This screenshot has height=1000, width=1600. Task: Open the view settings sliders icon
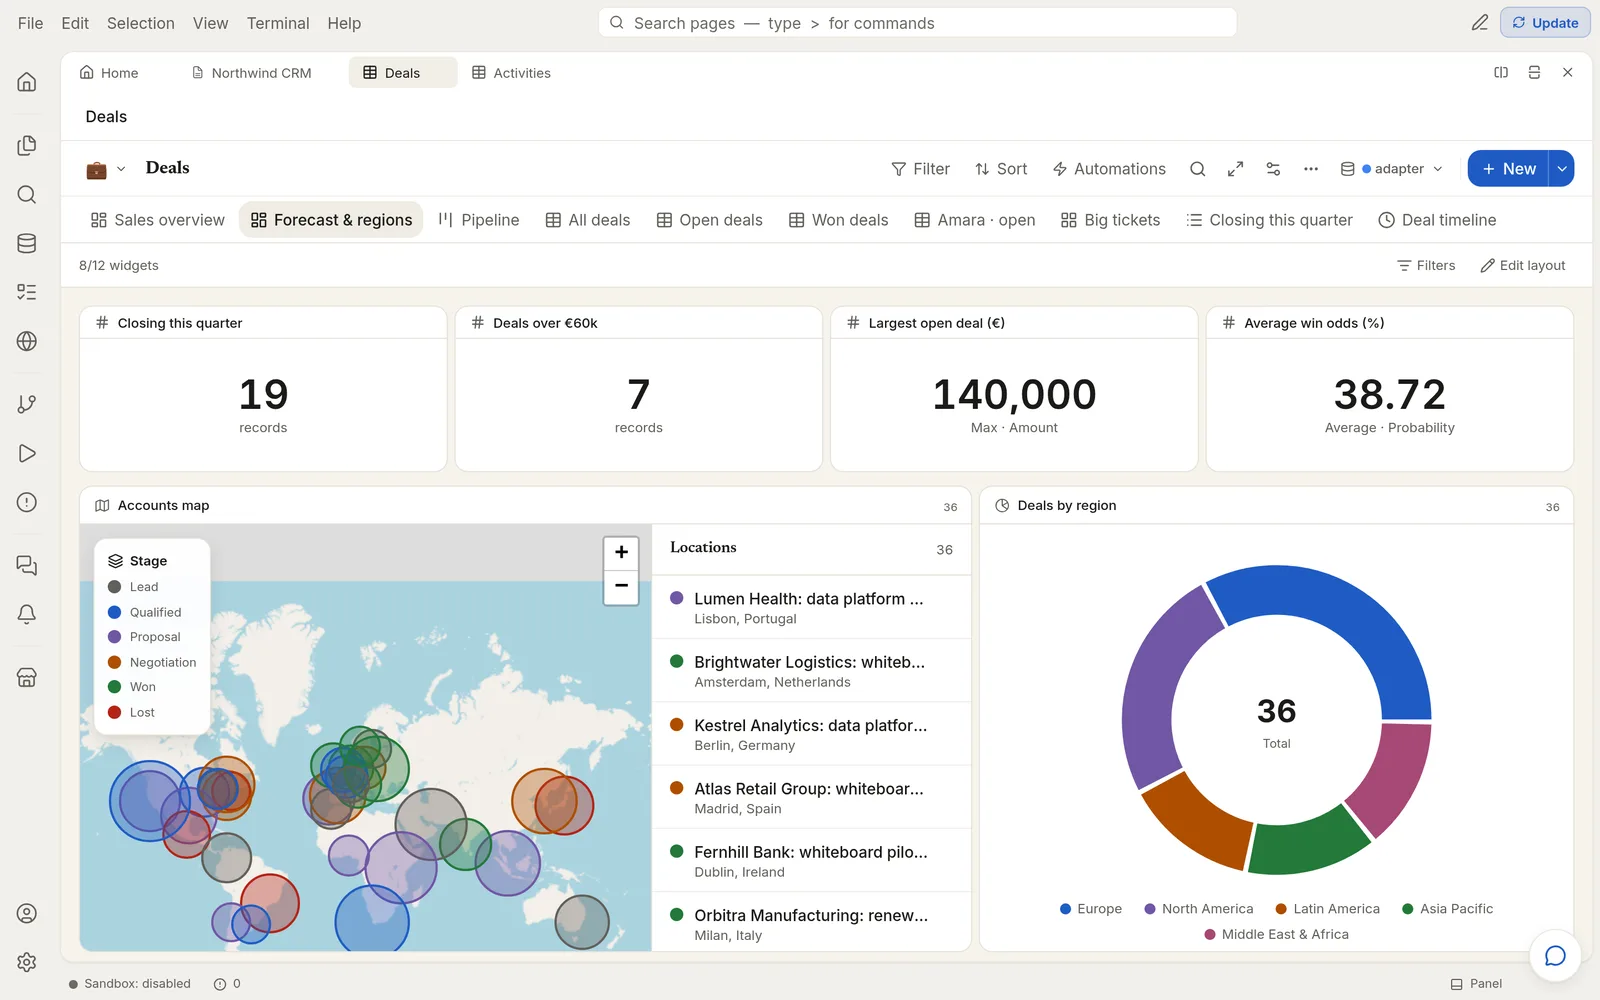pos(1273,169)
